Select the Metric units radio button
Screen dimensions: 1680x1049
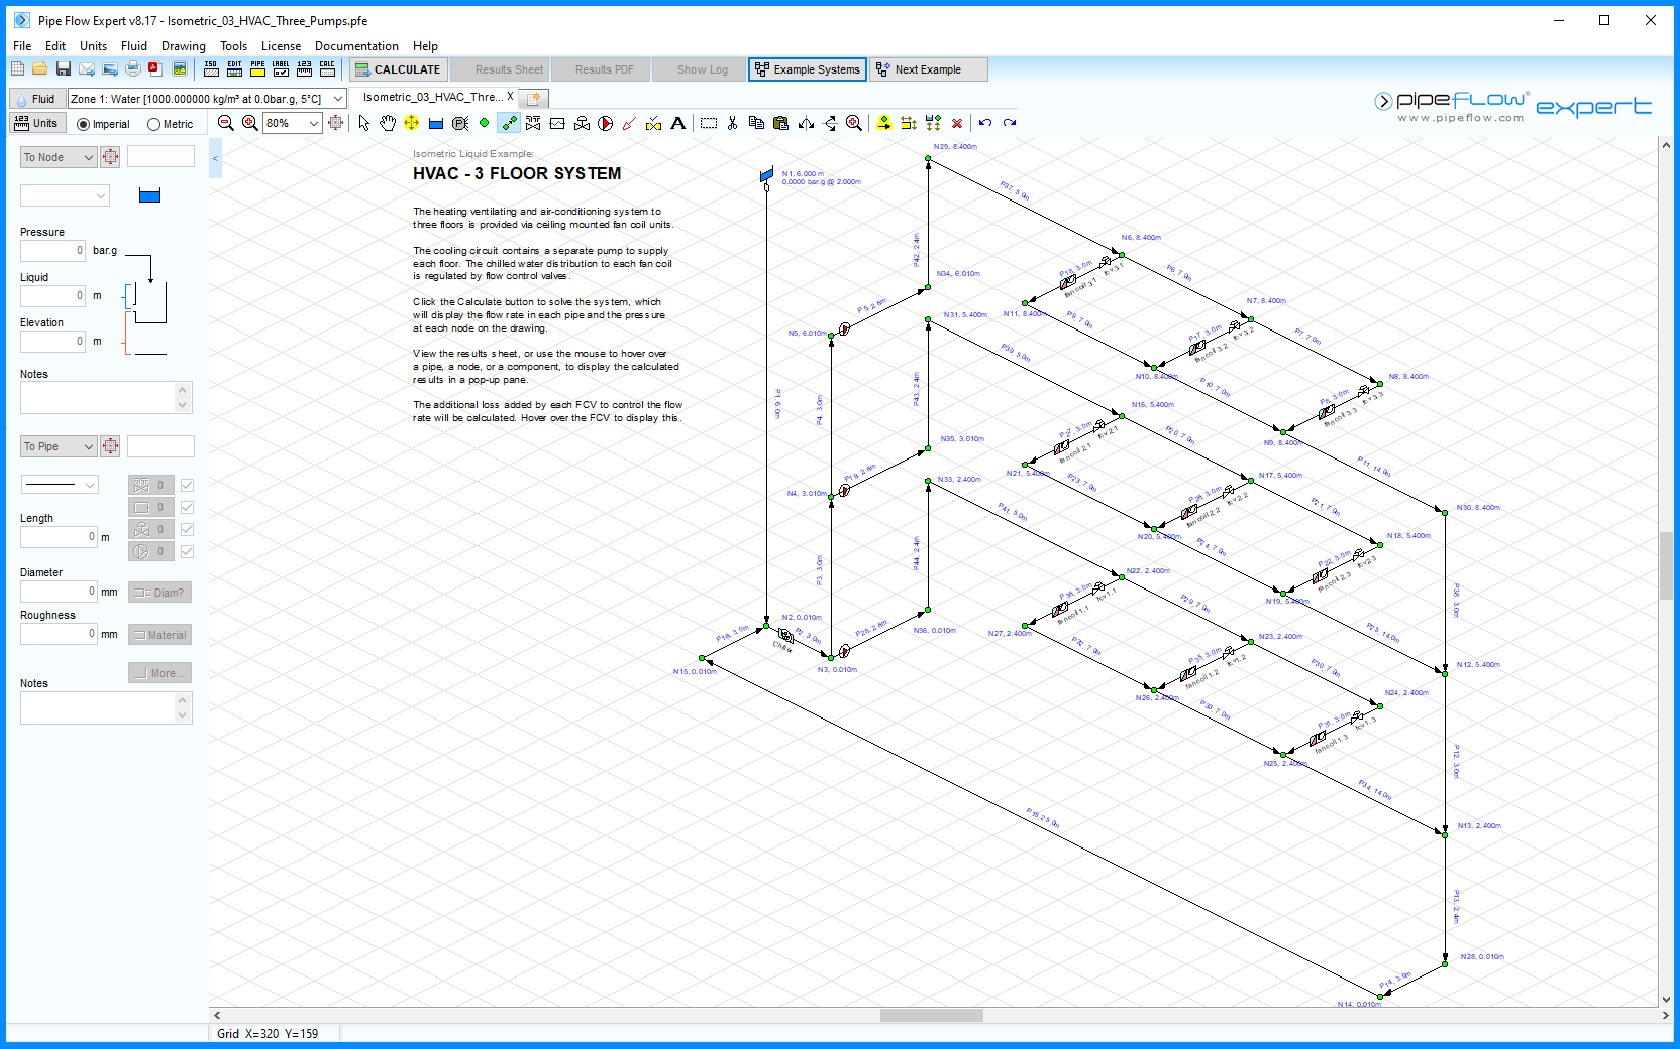(x=153, y=124)
